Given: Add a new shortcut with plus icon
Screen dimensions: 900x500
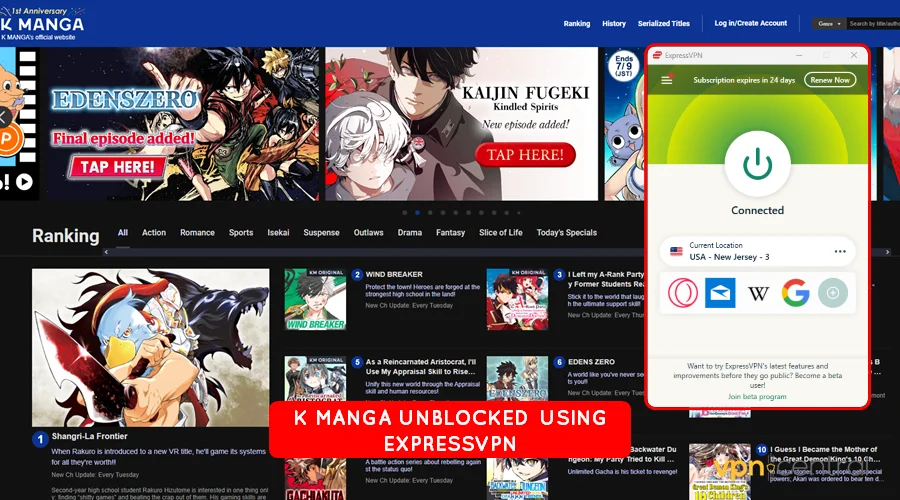Looking at the screenshot, I should tap(833, 293).
